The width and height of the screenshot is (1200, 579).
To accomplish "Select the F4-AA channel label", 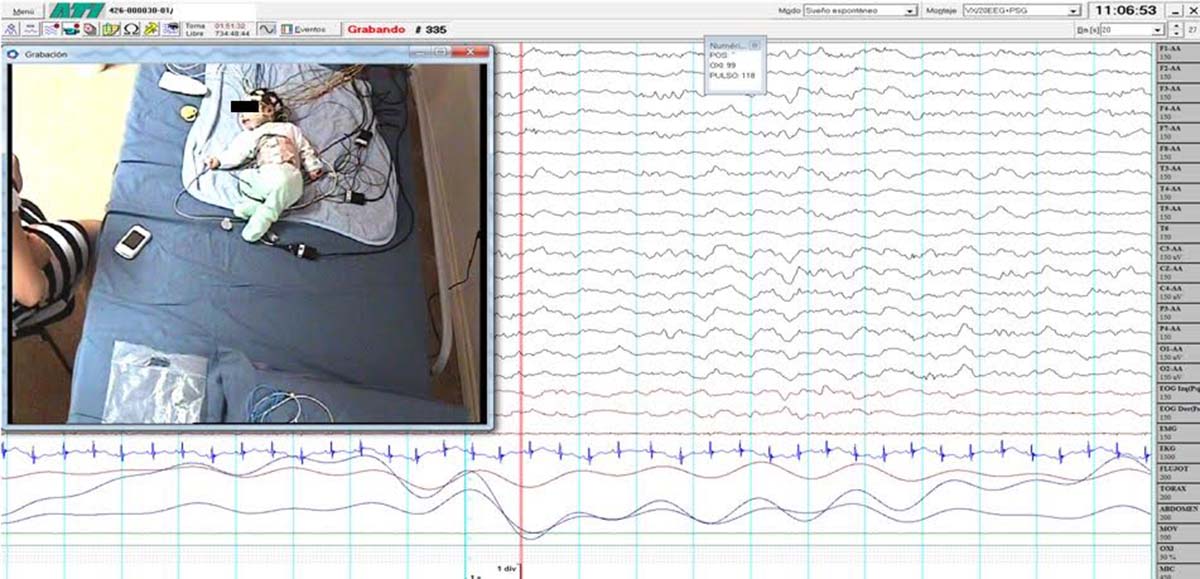I will pos(1176,111).
